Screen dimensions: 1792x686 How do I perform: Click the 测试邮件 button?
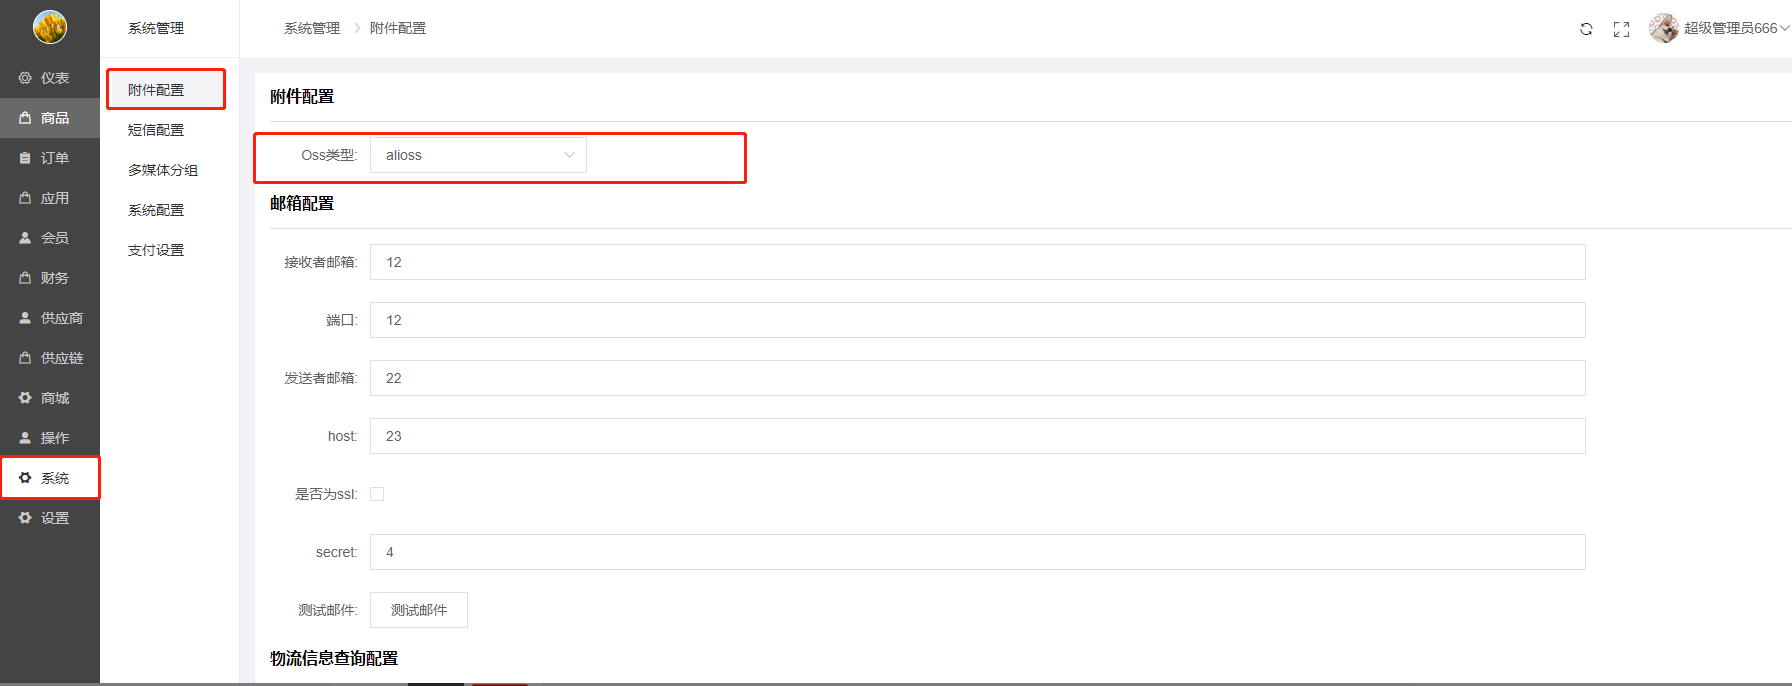tap(419, 610)
